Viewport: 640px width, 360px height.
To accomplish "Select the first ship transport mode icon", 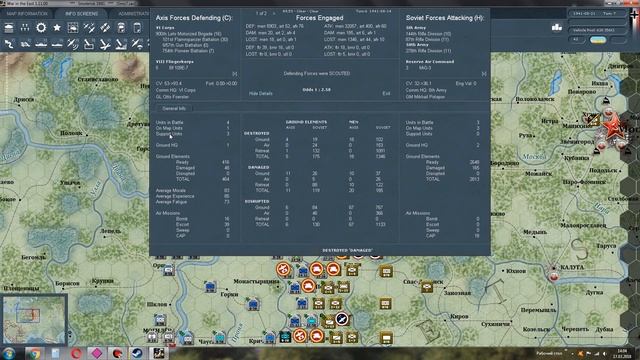I will pyautogui.click(x=41, y=44).
